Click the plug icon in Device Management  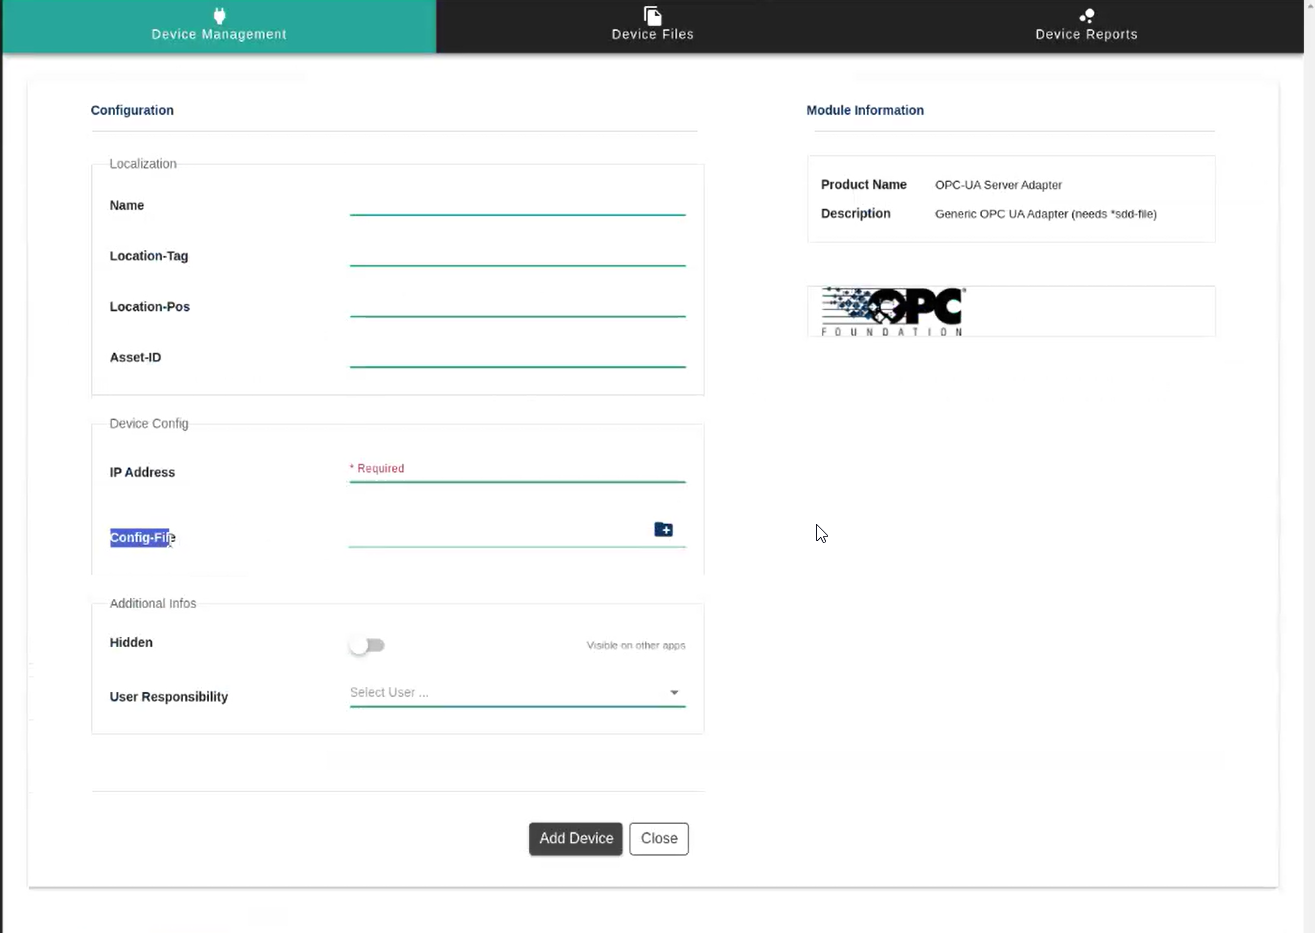tap(219, 15)
